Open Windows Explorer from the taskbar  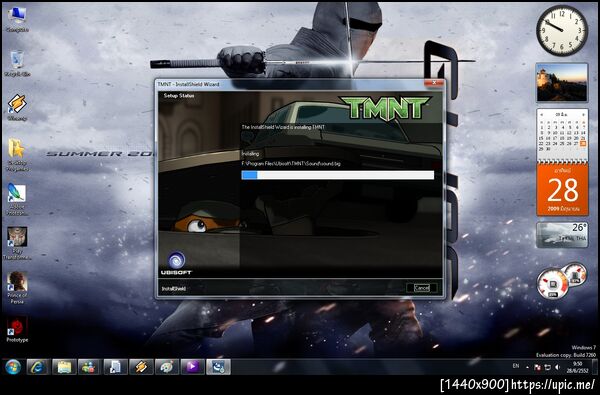[x=64, y=367]
